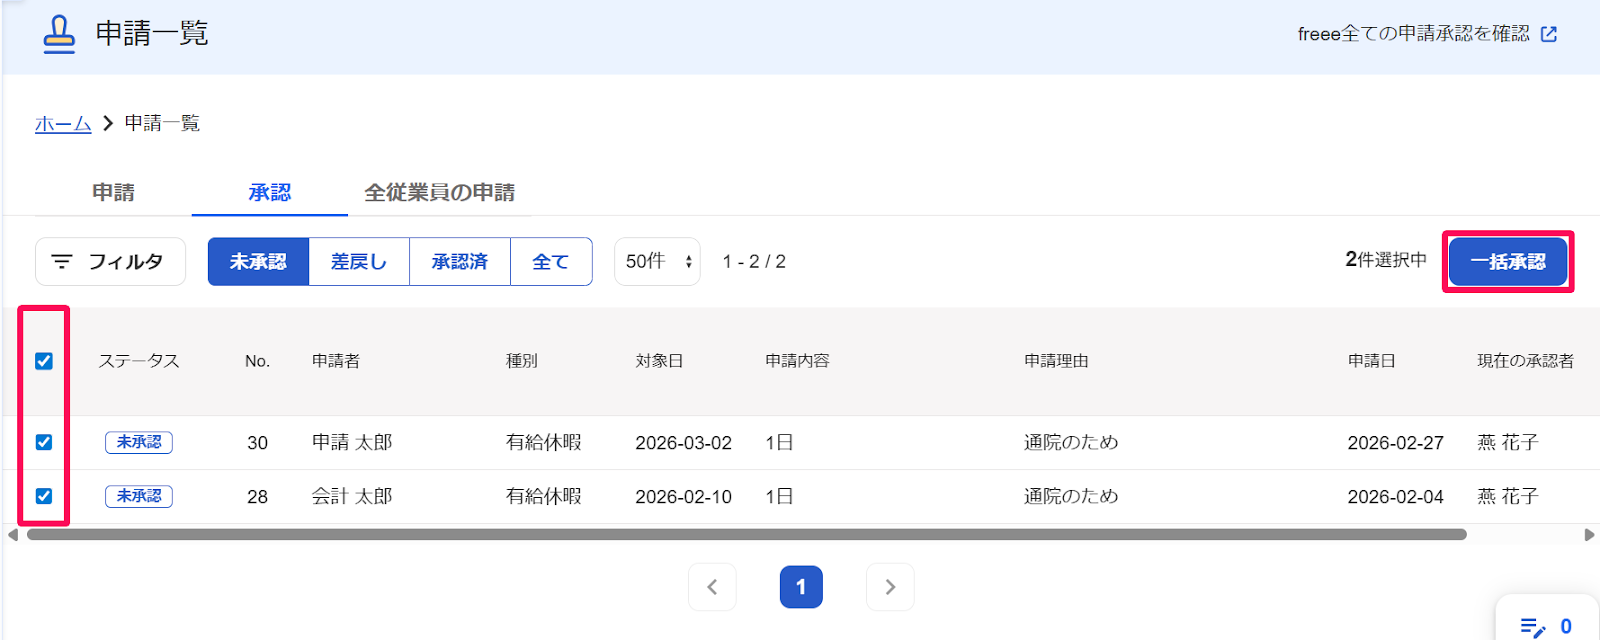Open the memo edit icon showing 0
This screenshot has height=640, width=1600.
(1532, 627)
